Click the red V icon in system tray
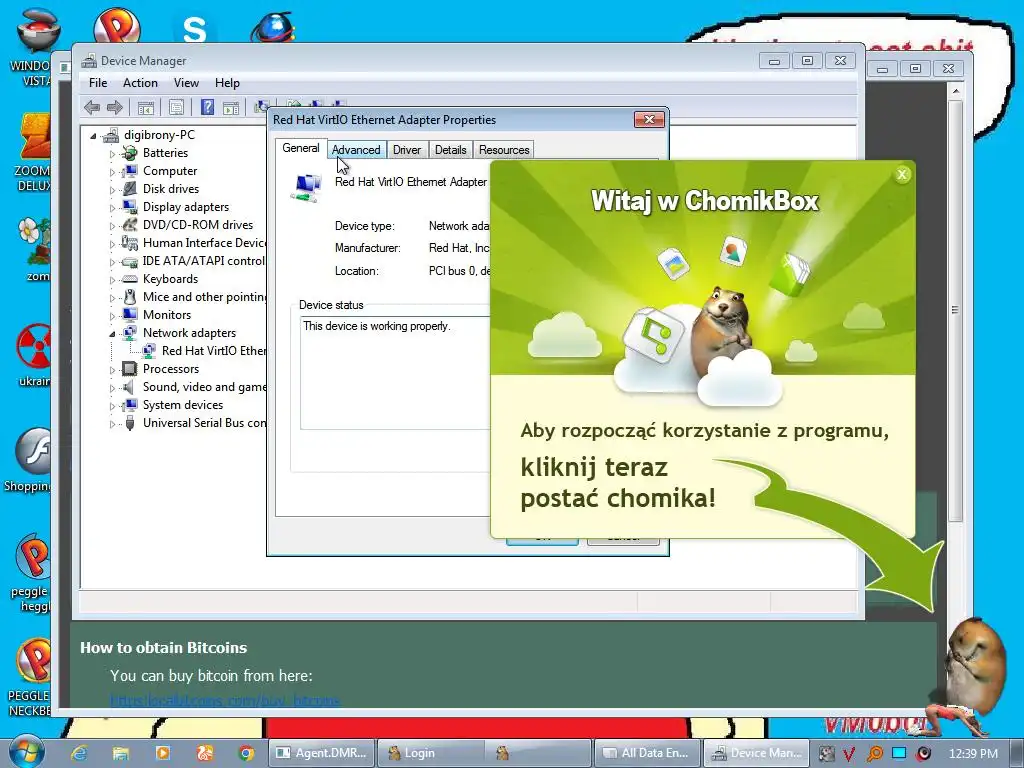This screenshot has height=768, width=1024. 848,754
